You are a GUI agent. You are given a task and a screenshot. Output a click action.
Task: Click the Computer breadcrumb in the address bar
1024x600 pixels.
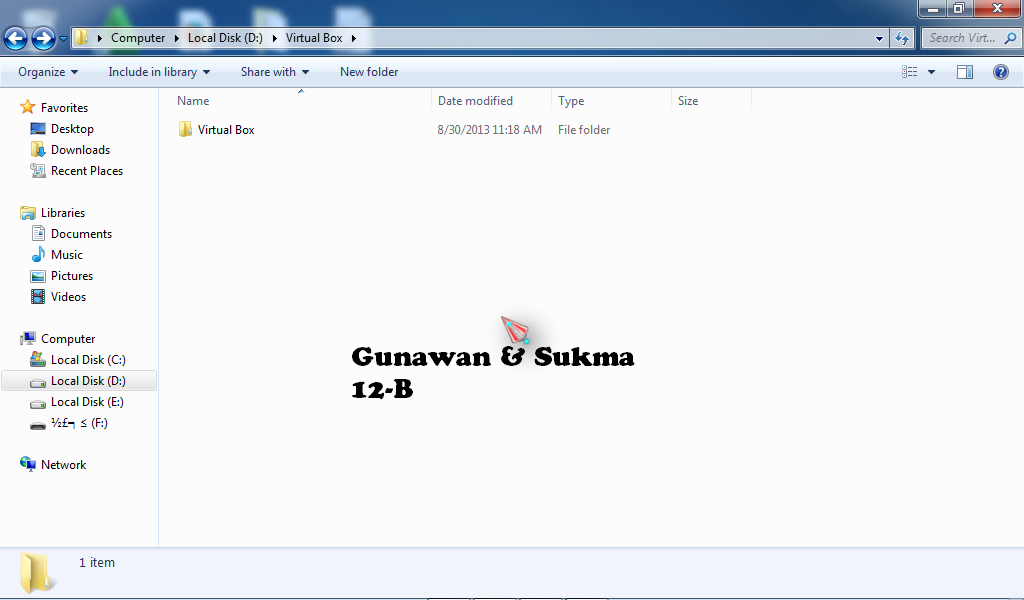point(138,37)
